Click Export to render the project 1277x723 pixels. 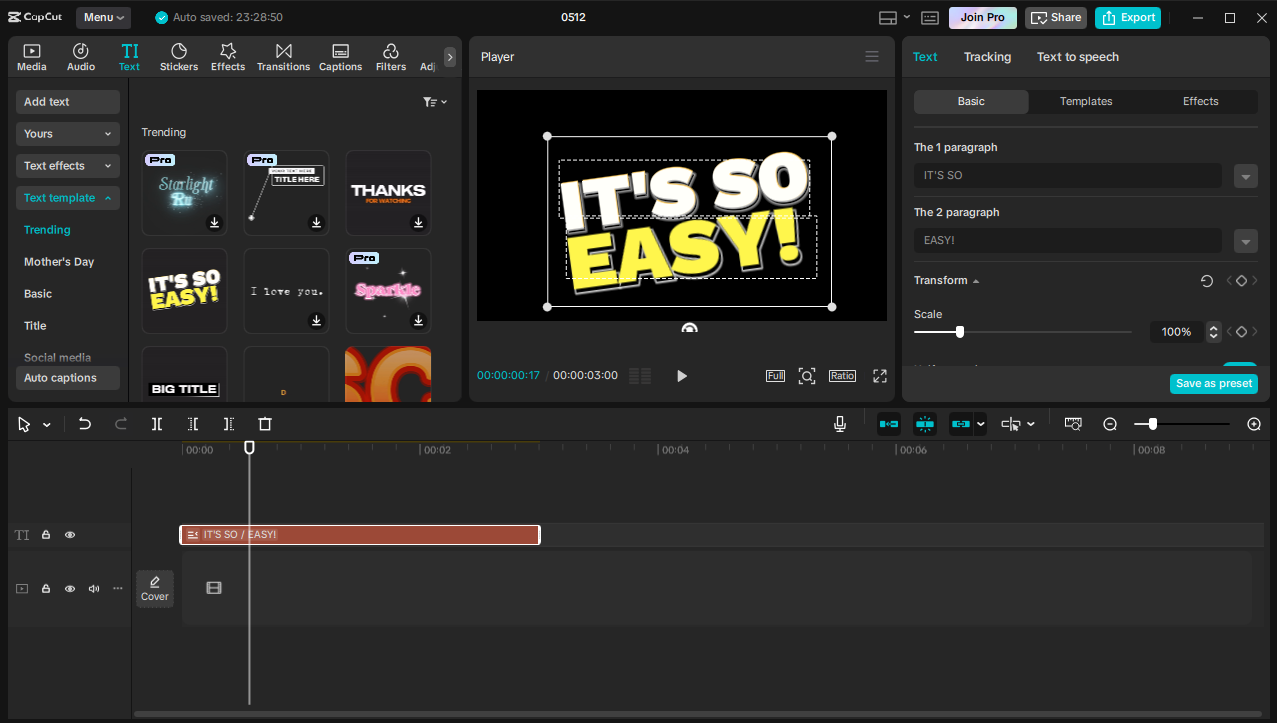[x=1127, y=17]
